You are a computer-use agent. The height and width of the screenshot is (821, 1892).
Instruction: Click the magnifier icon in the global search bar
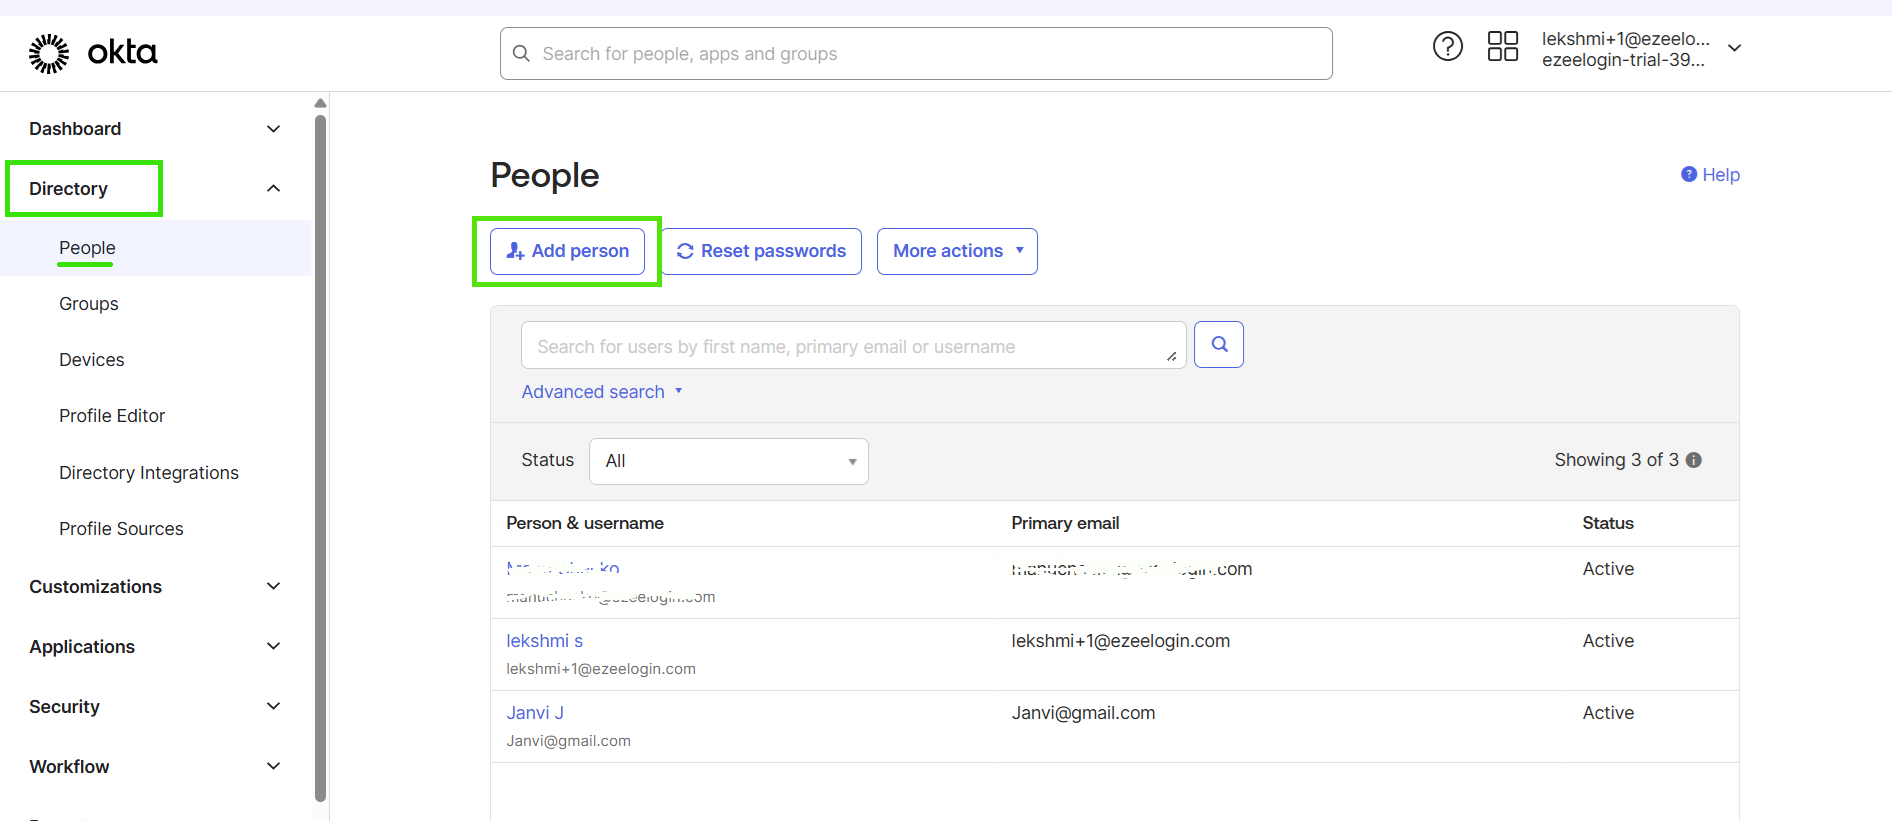pos(521,53)
